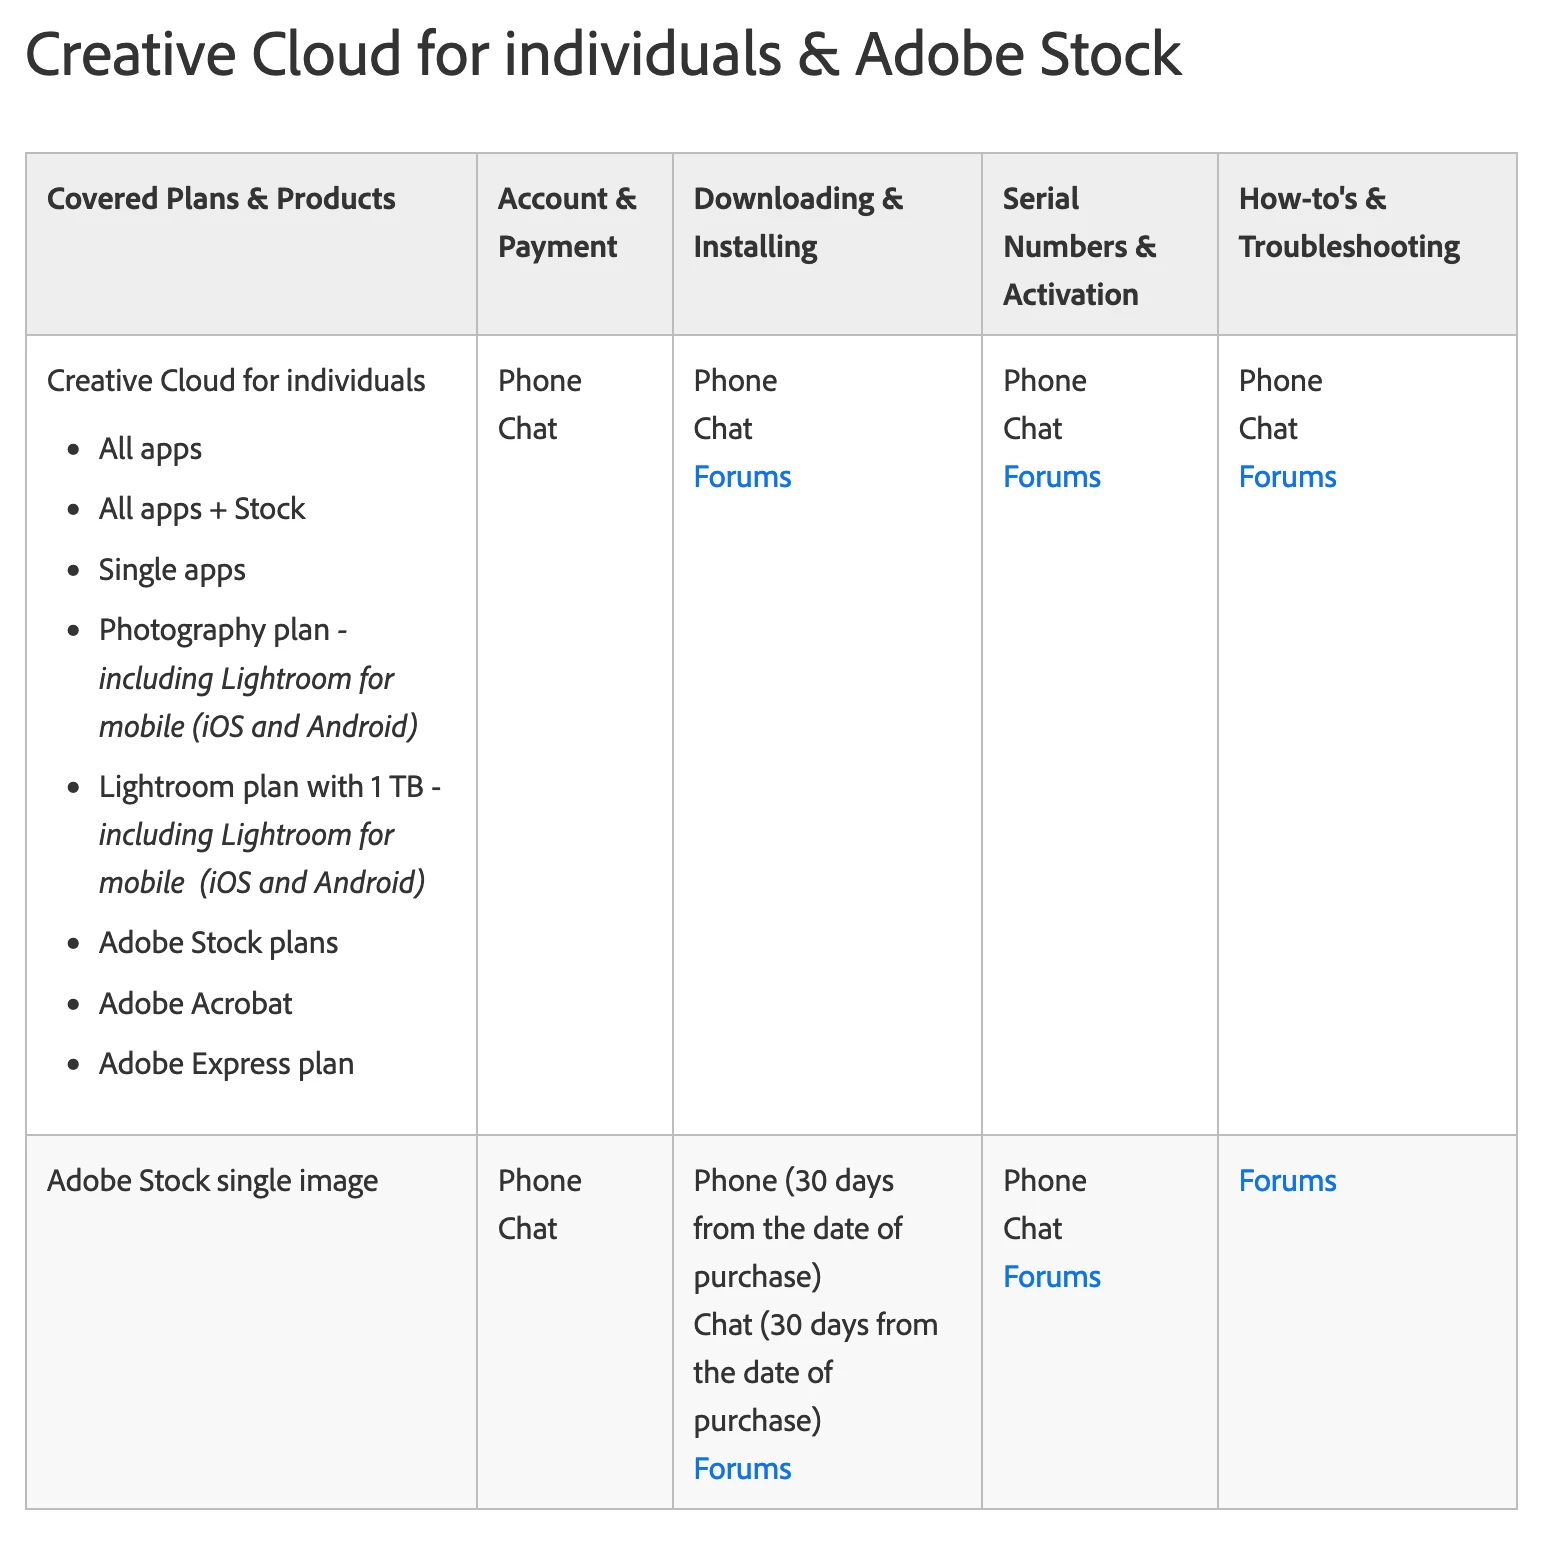Open Forums link under How-to's for Creative Cloud individuals
The height and width of the screenshot is (1548, 1548).
(1287, 477)
